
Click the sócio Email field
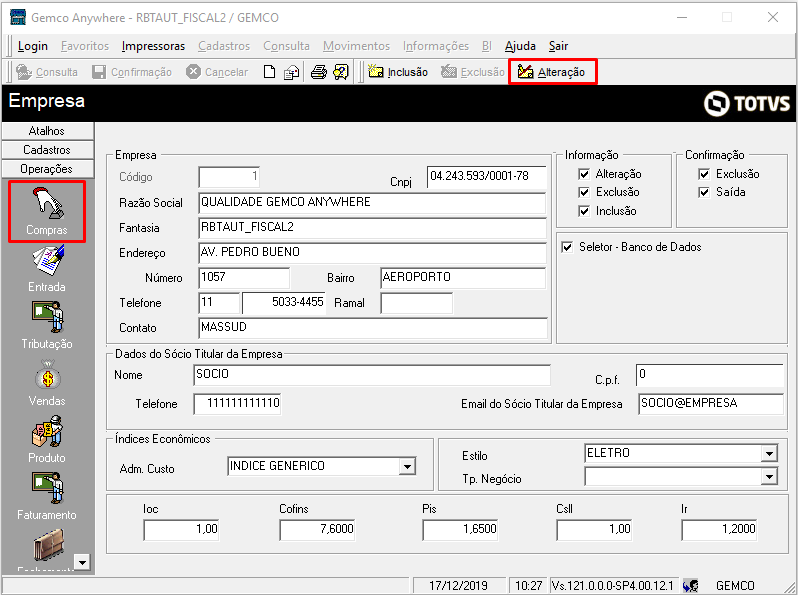[x=710, y=404]
